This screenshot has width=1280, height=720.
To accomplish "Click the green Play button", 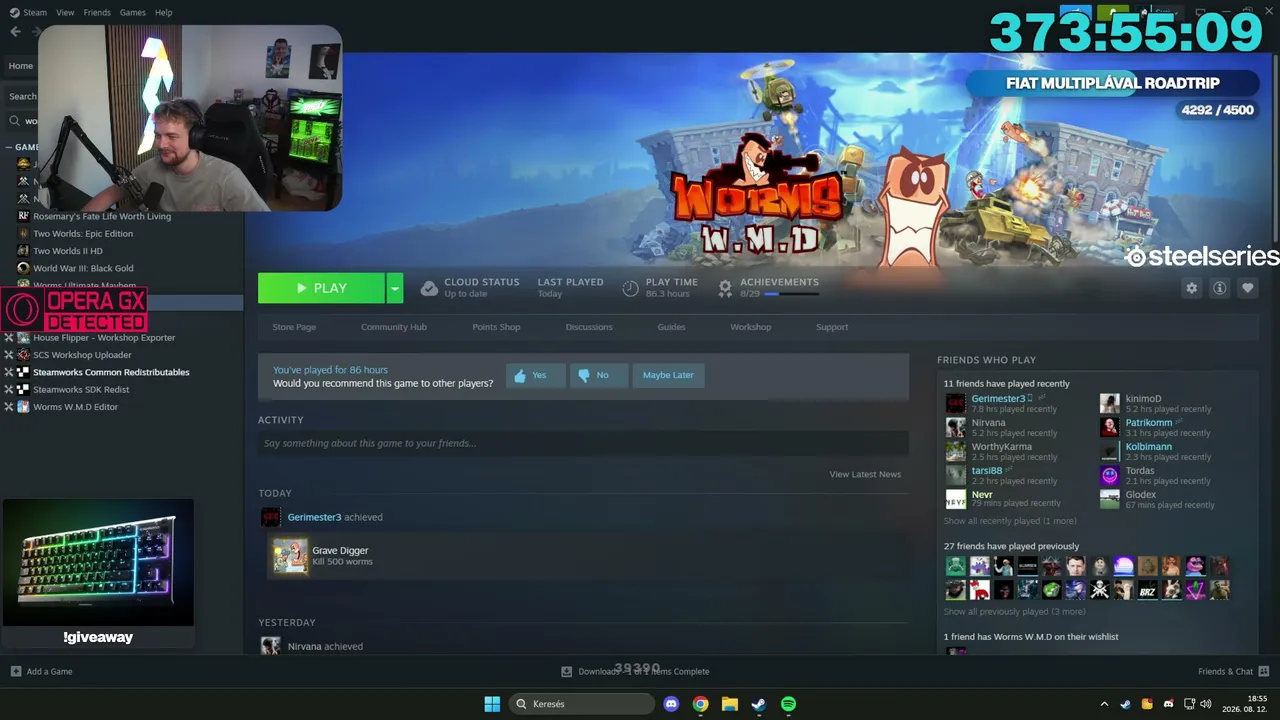I will (321, 288).
